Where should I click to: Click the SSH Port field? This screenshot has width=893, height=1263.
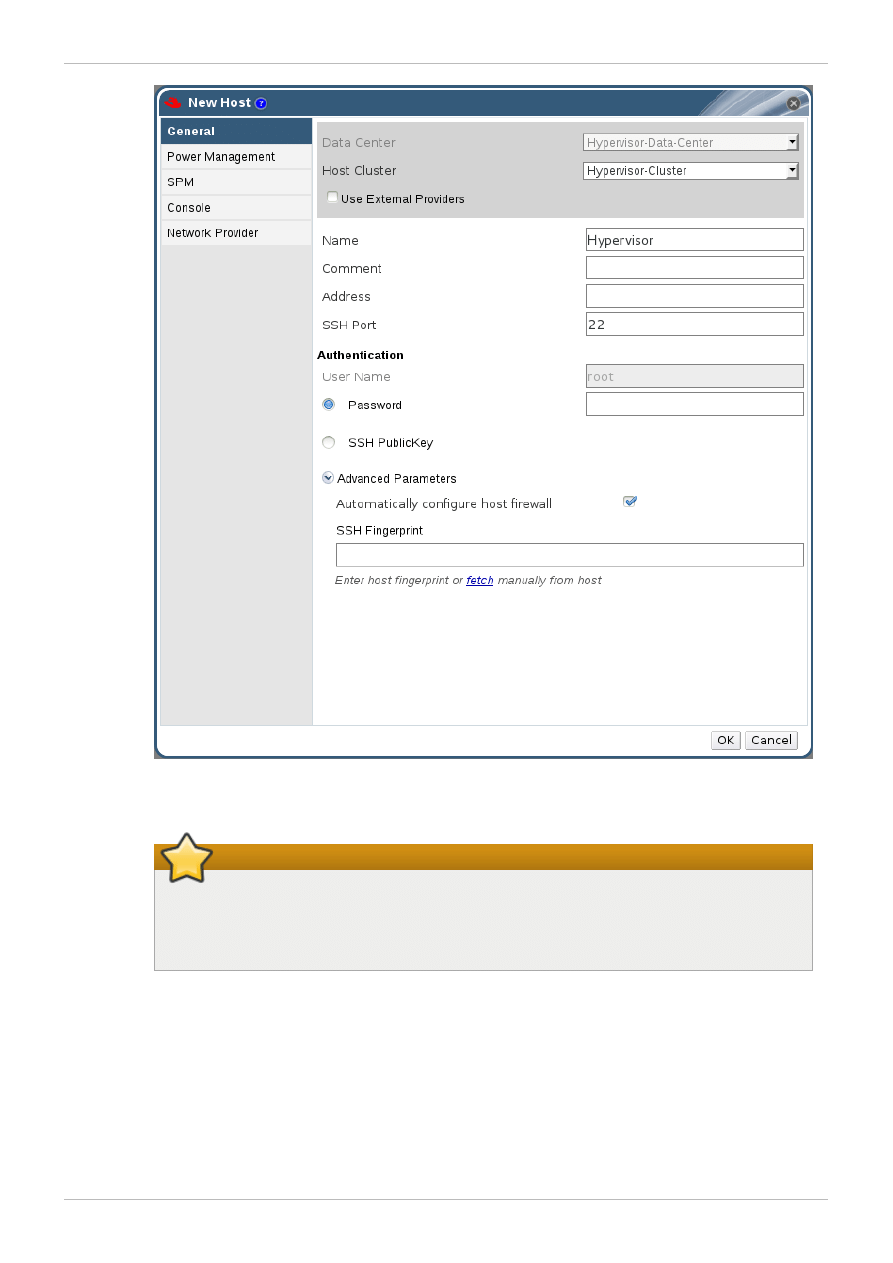[x=694, y=324]
